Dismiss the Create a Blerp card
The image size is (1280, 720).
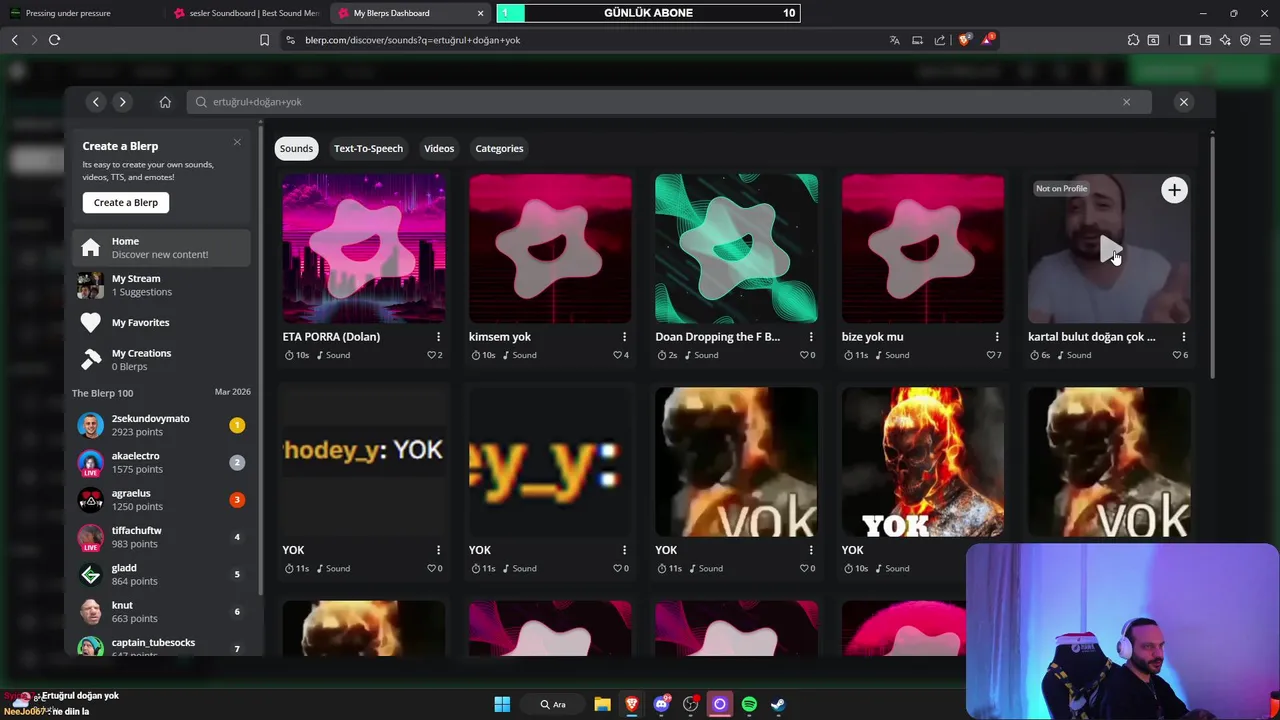237,142
